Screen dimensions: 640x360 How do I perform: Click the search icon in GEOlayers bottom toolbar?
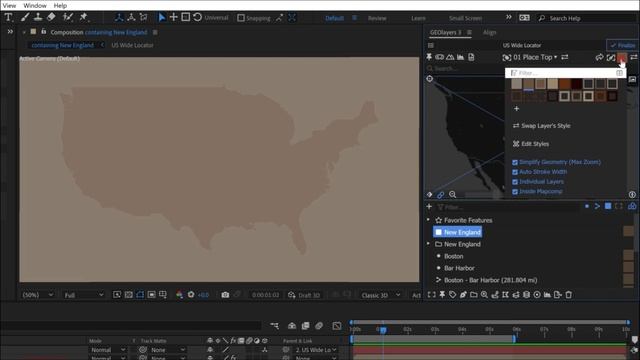pos(484,294)
